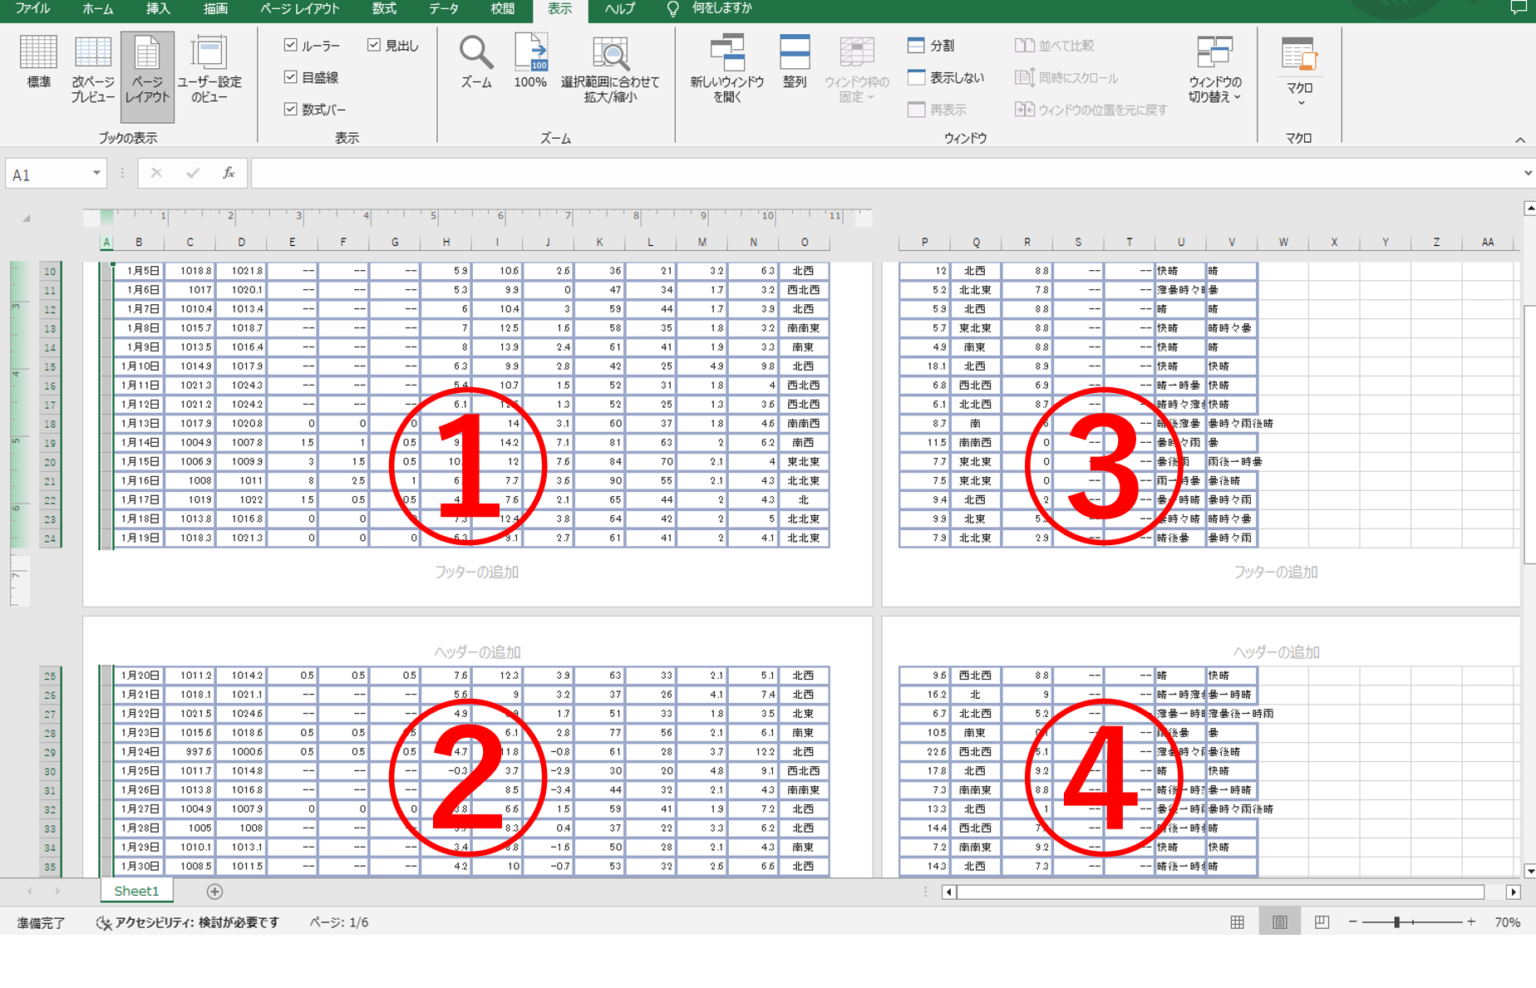Click the 分割 split window button

pos(931,46)
